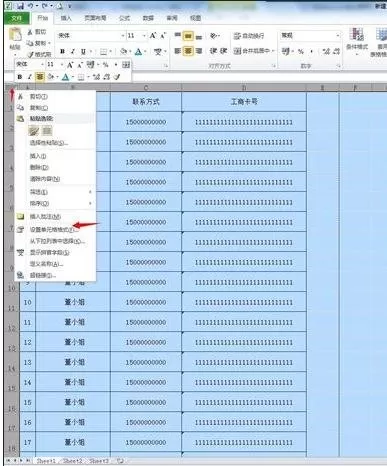Screen dimensions: 387x466
Task: Click the ribbon accounting currency format icon
Action: click(x=286, y=51)
